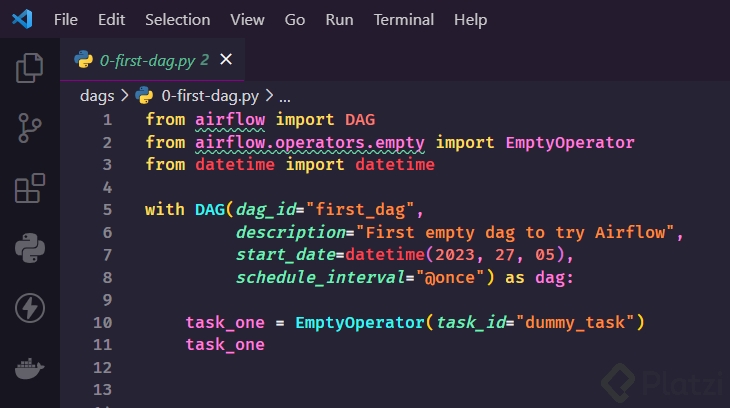Open the File menu
730x408 pixels.
66,20
